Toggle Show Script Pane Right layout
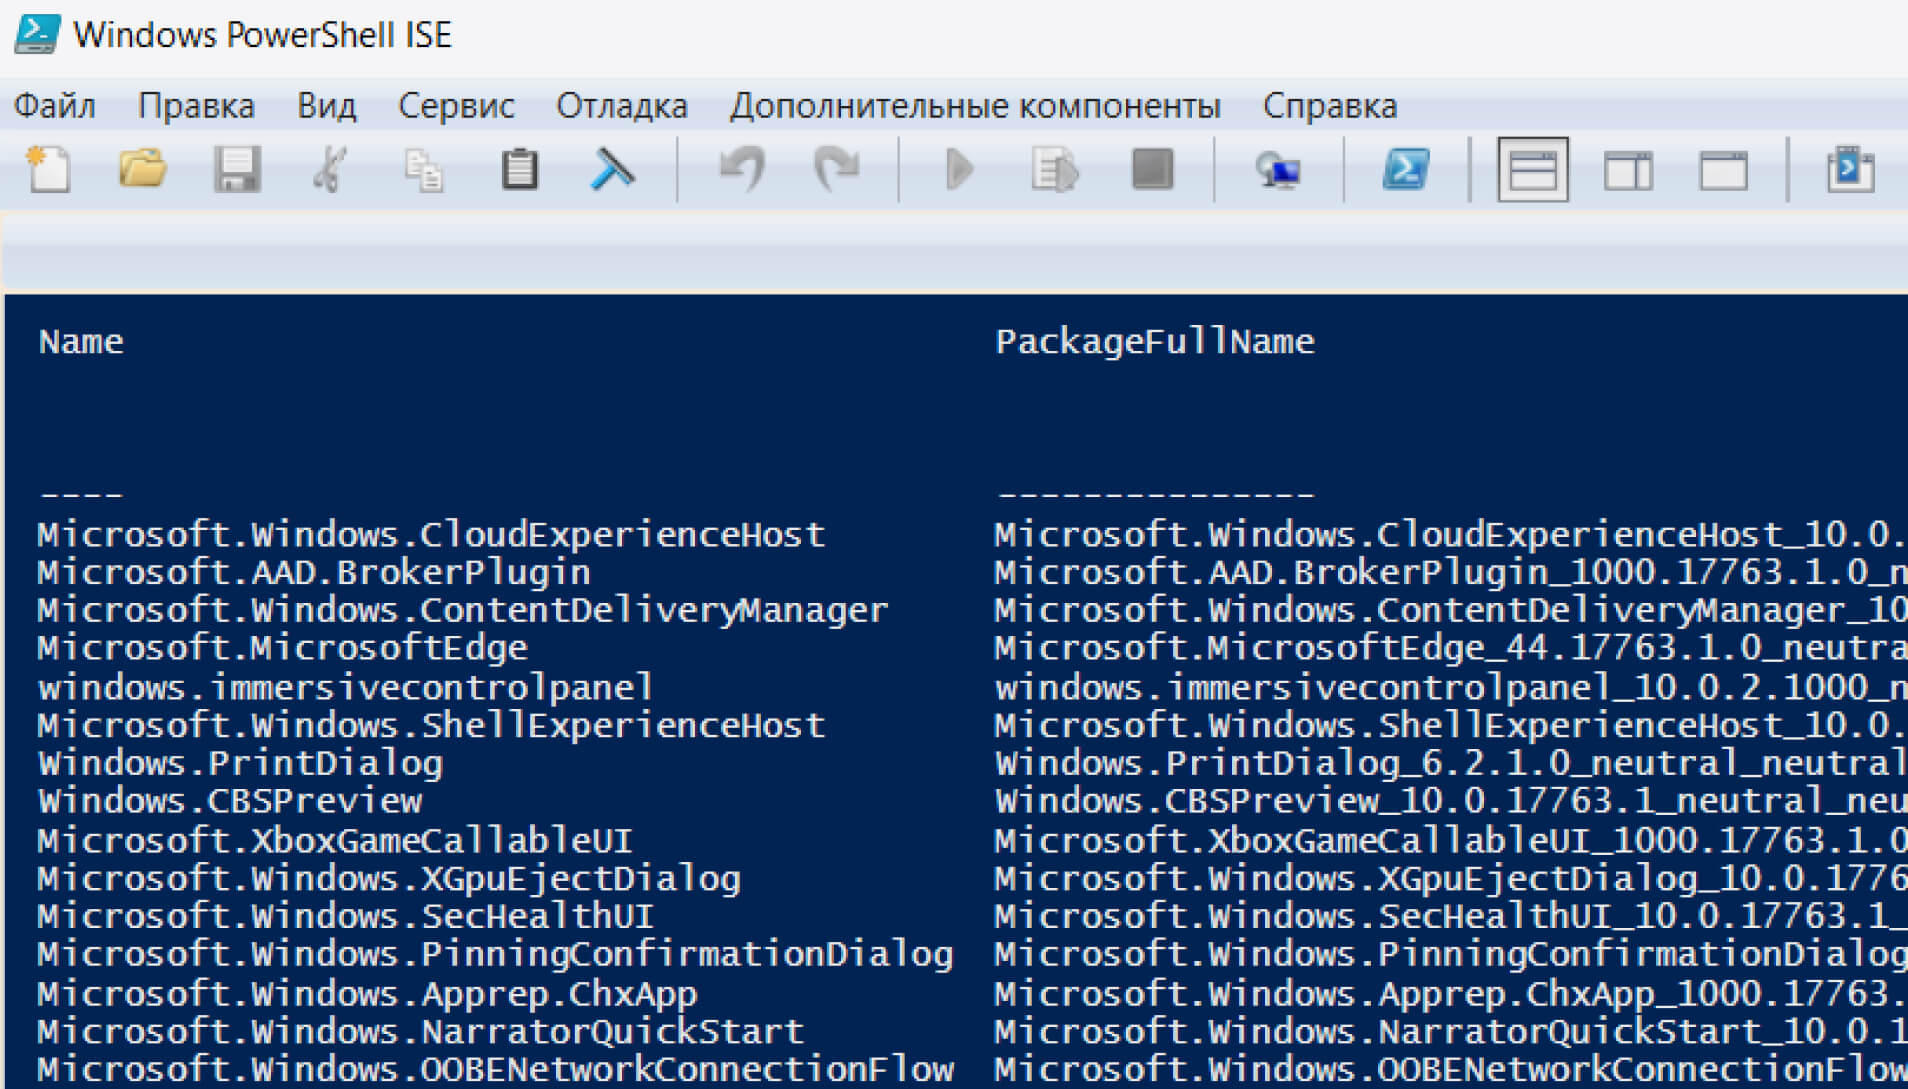Viewport: 1908px width, 1089px height. [1628, 170]
